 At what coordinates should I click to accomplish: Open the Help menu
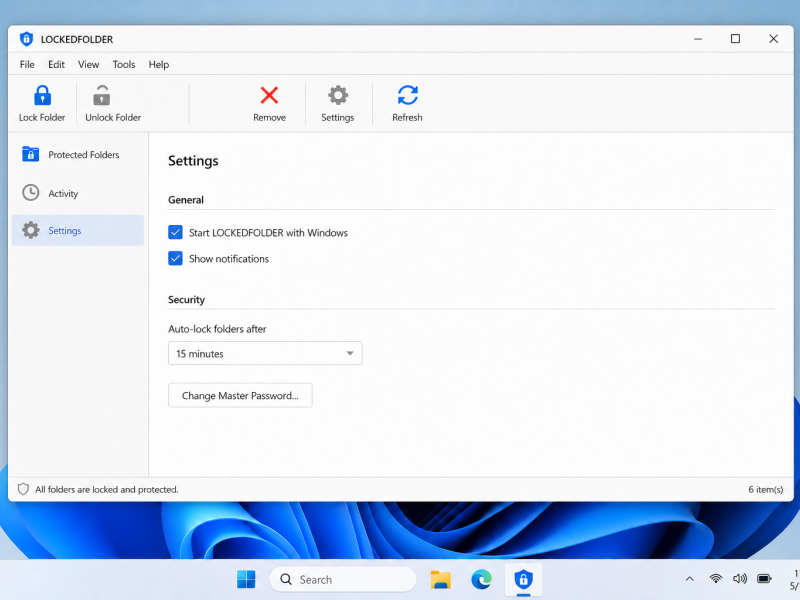[x=159, y=64]
